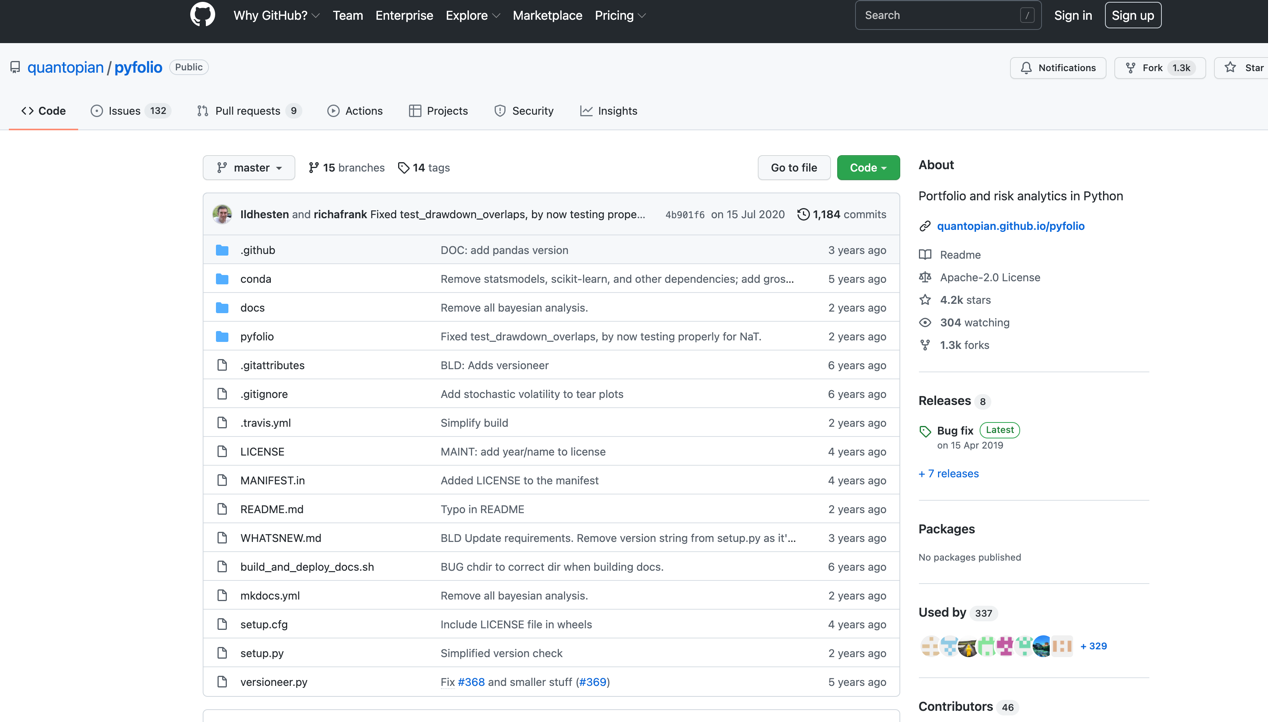1271x727 pixels.
Task: Open the Actions tab
Action: click(355, 111)
